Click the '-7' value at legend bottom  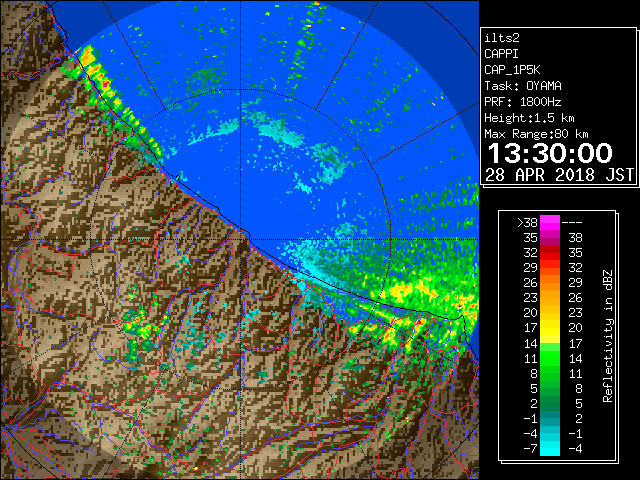(x=530, y=448)
